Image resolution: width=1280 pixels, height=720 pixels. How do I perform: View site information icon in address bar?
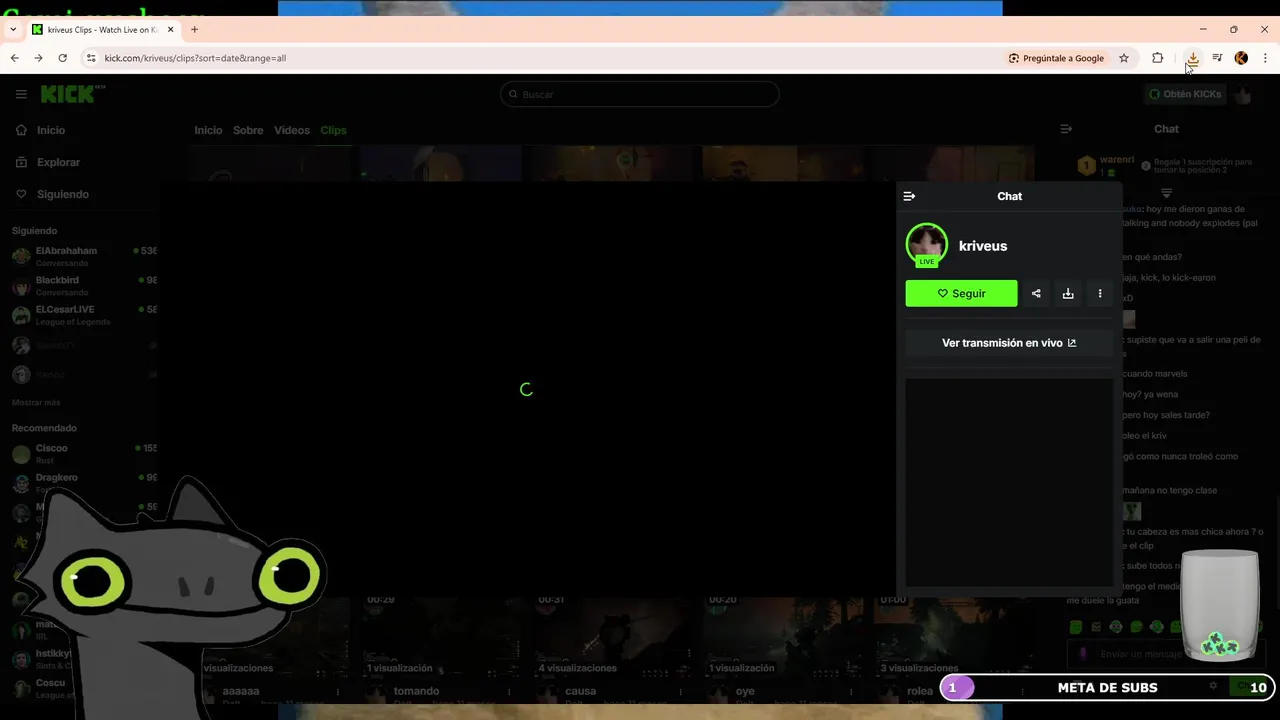click(x=91, y=58)
